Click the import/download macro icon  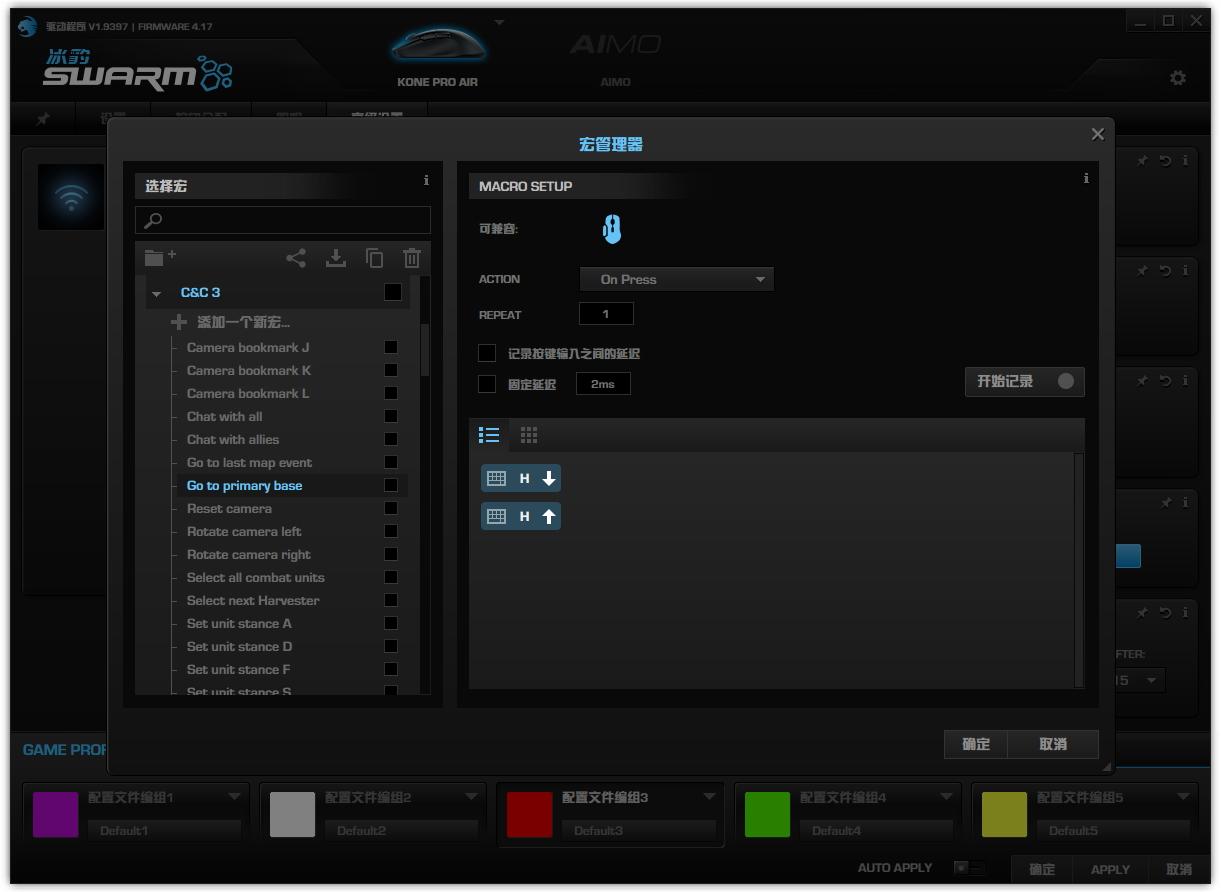coord(336,258)
